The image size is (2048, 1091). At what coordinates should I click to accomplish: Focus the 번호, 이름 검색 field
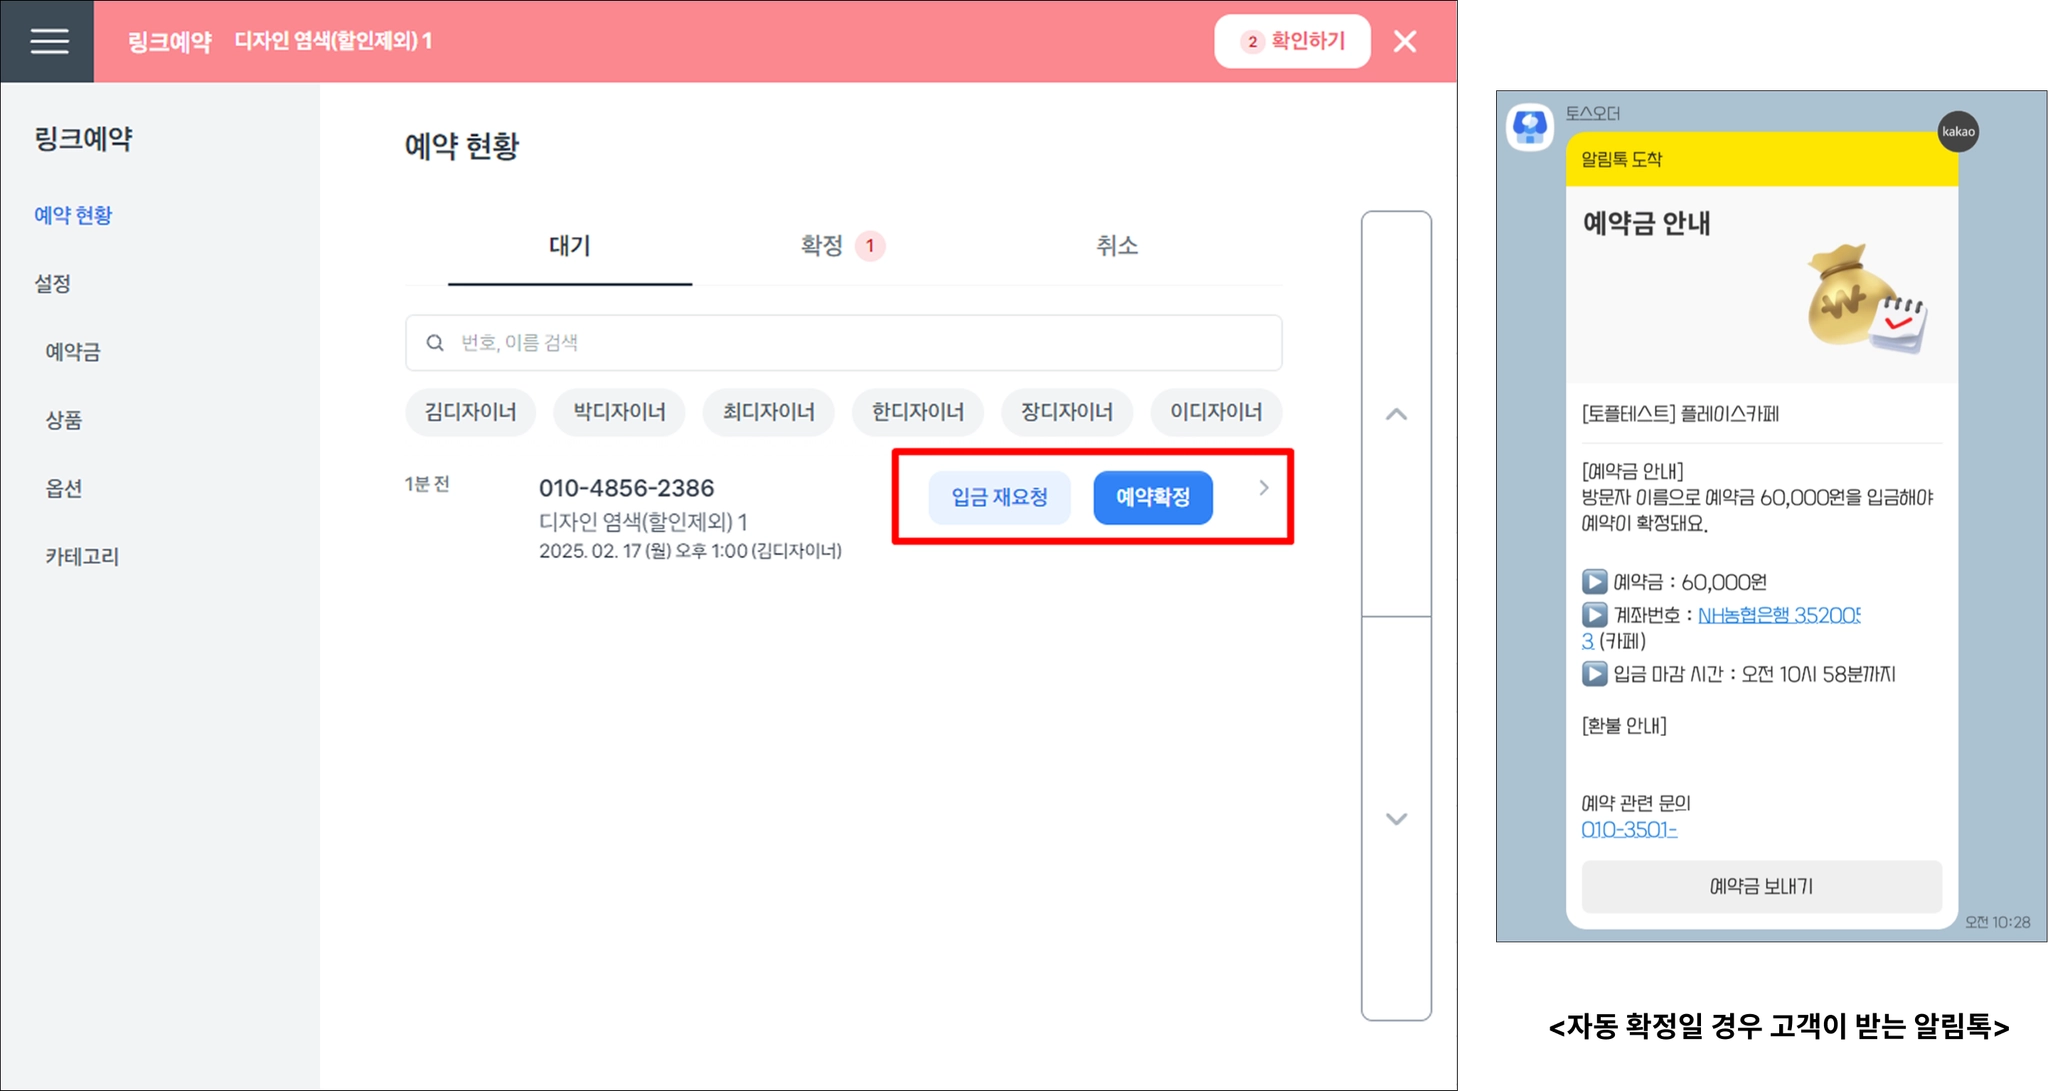click(x=860, y=343)
